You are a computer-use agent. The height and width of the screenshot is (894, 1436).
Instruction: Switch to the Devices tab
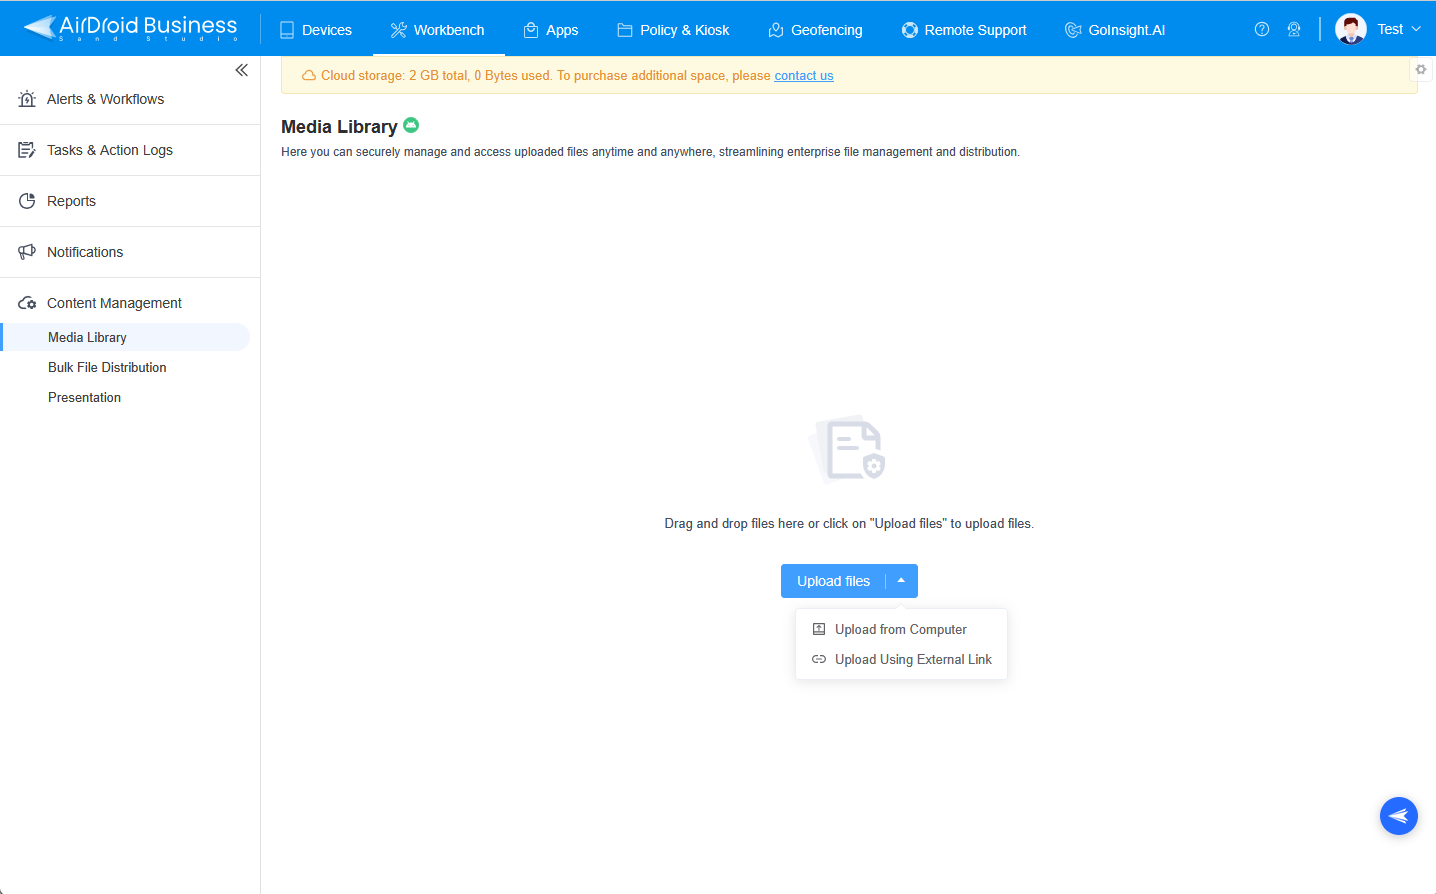click(x=316, y=29)
